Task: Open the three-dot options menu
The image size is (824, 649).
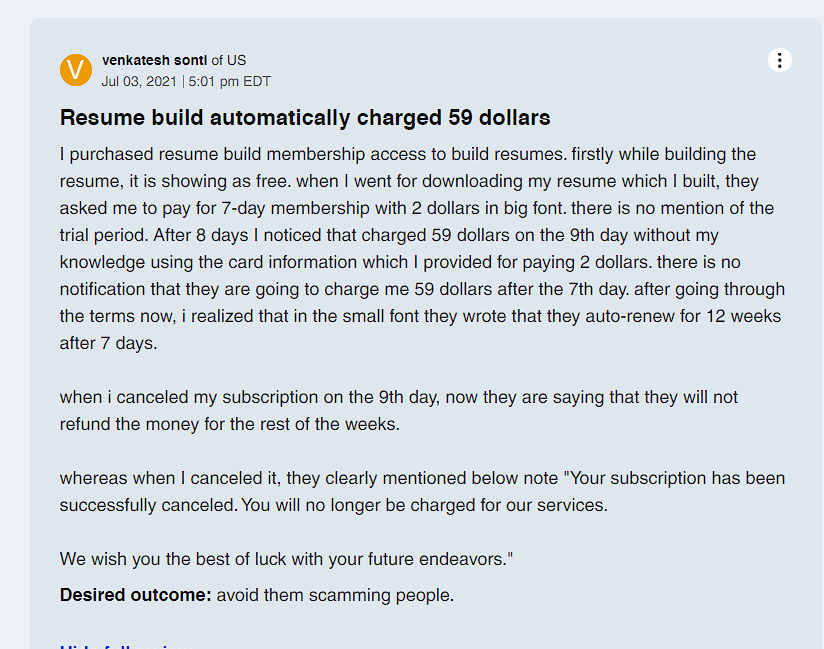Action: pos(780,60)
